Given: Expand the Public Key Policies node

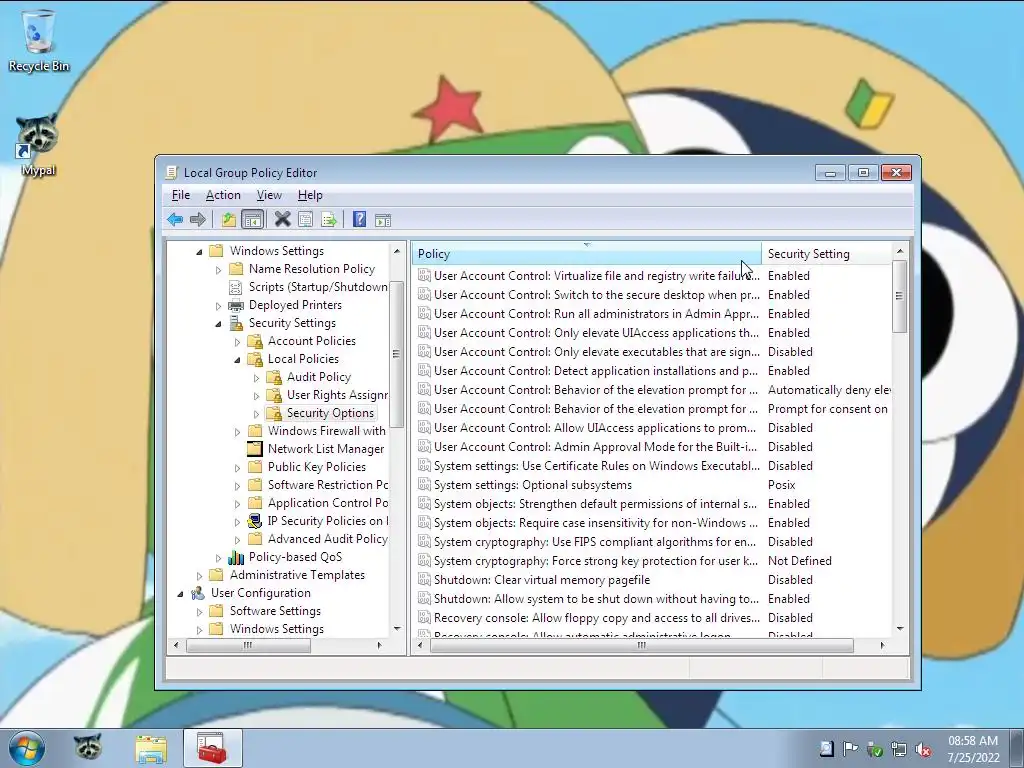Looking at the screenshot, I should click(x=237, y=468).
